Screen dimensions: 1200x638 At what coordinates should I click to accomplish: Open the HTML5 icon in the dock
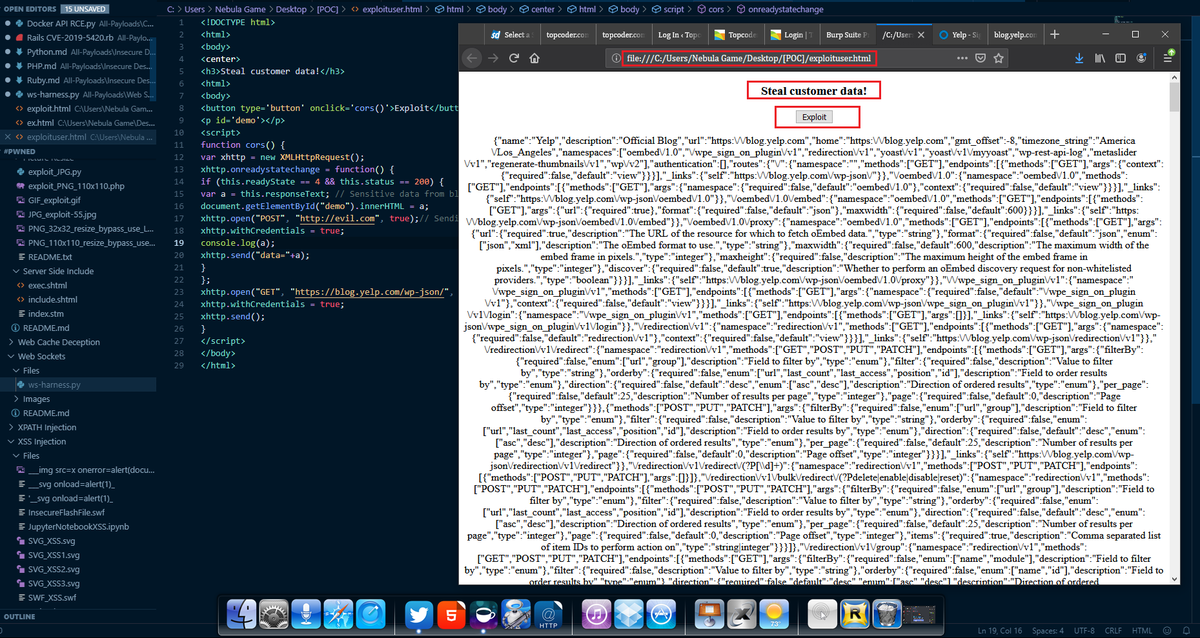pos(452,615)
